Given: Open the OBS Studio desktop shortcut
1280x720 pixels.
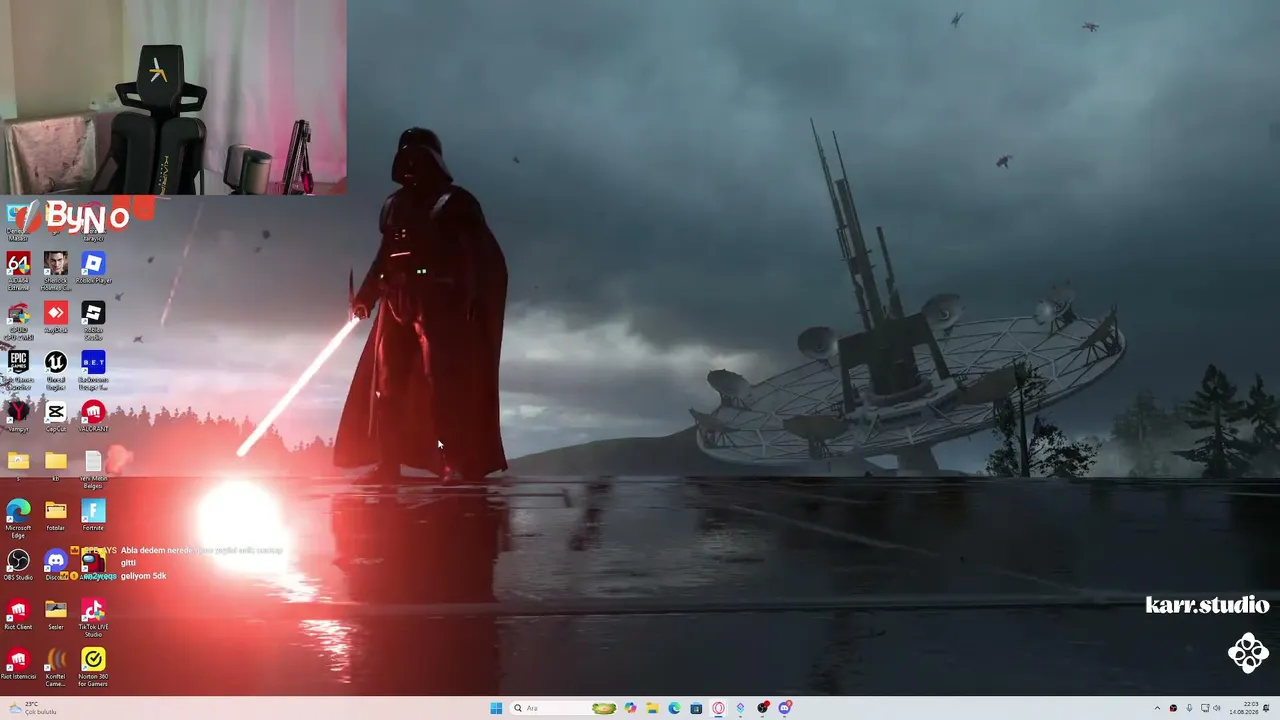Looking at the screenshot, I should (18, 565).
